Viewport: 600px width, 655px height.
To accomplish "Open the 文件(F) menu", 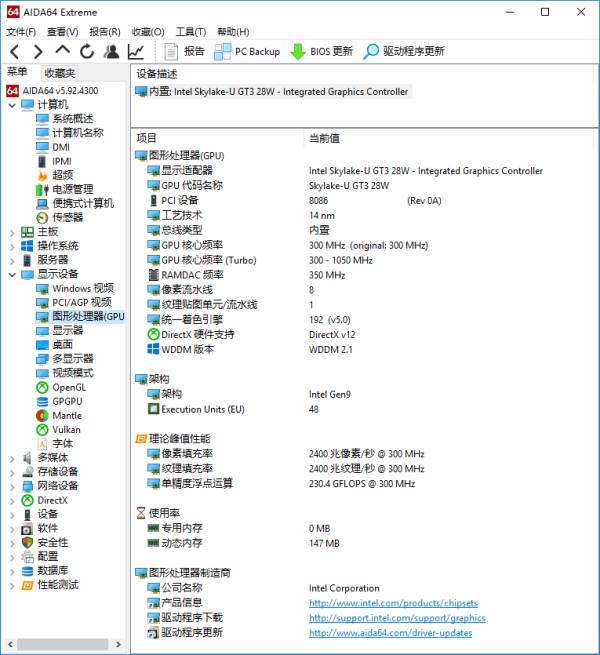I will (21, 32).
